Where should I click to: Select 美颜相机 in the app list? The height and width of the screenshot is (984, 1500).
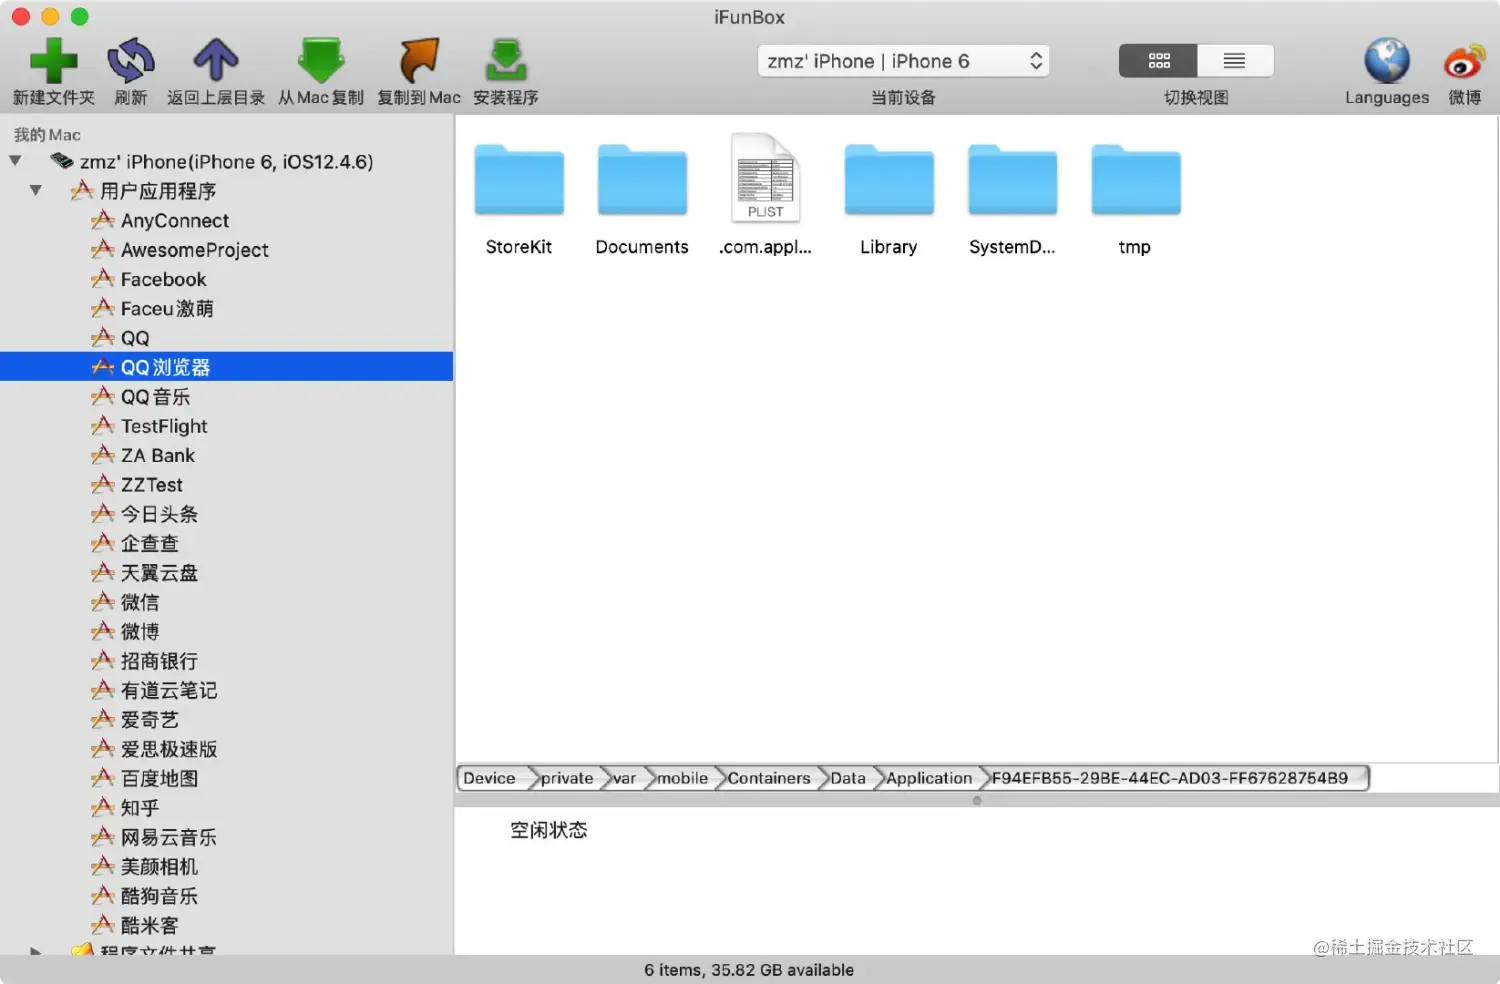[x=159, y=866]
